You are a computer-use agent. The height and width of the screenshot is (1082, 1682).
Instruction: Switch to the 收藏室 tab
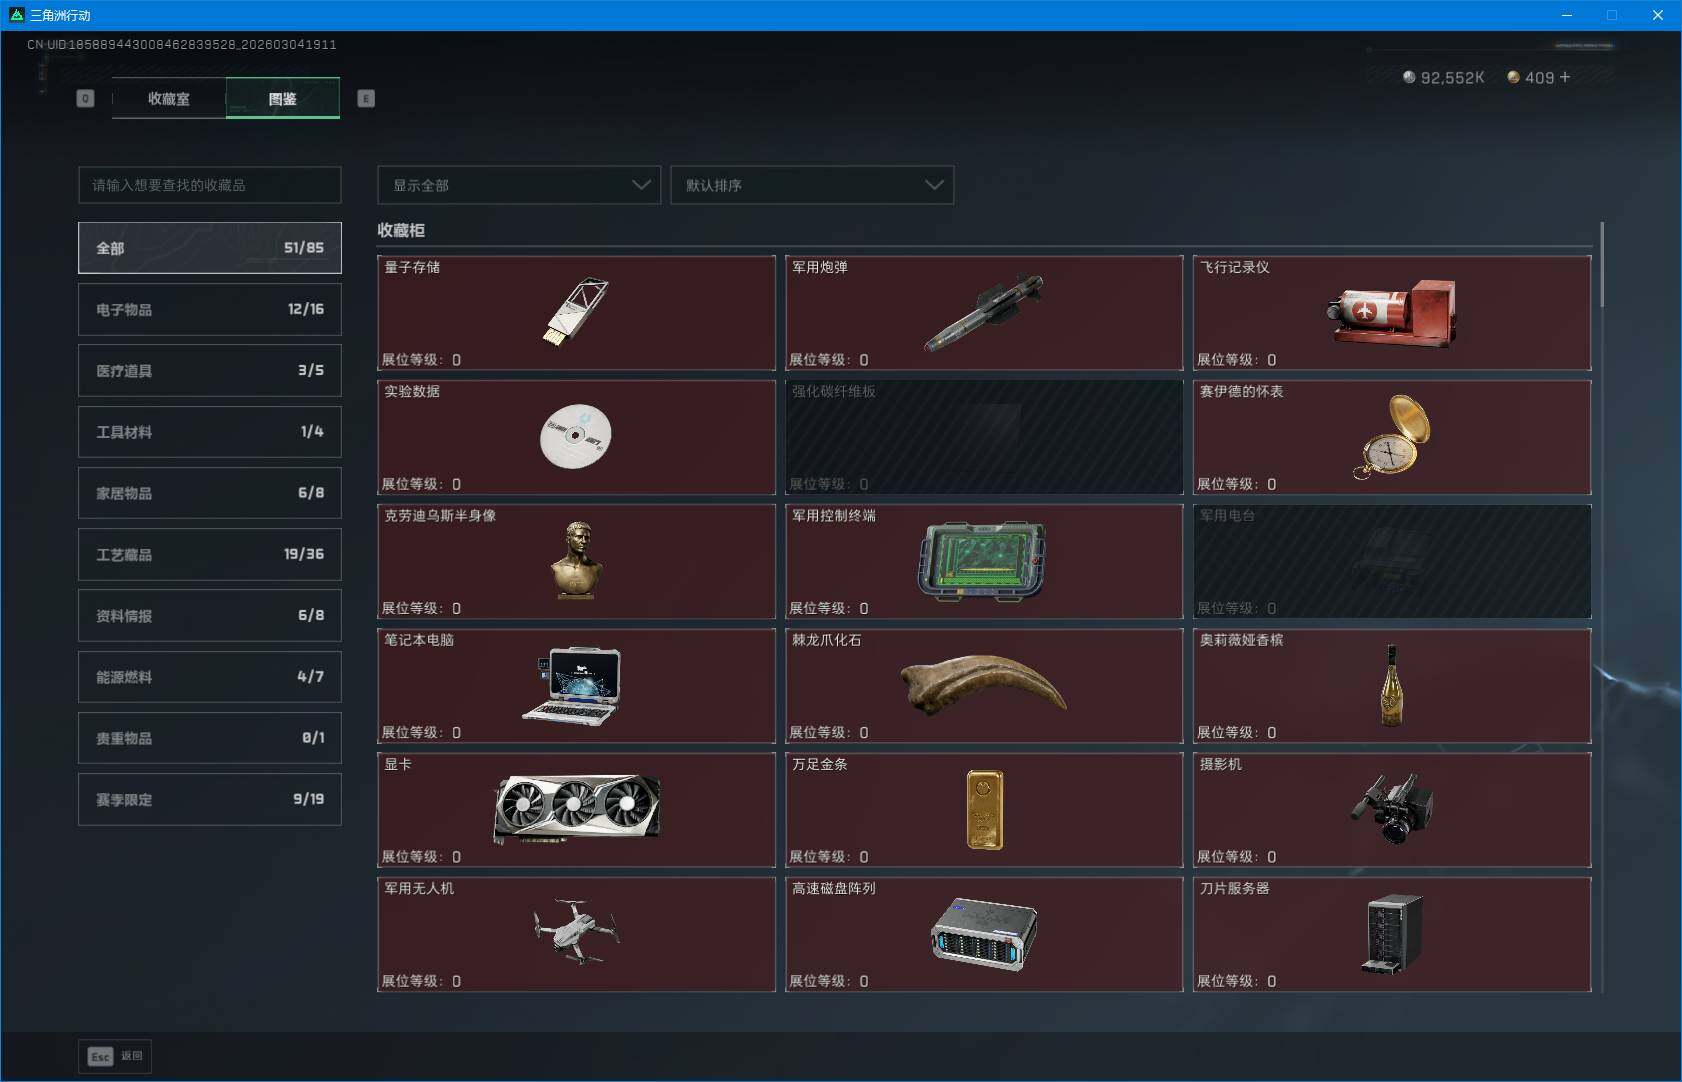click(169, 98)
